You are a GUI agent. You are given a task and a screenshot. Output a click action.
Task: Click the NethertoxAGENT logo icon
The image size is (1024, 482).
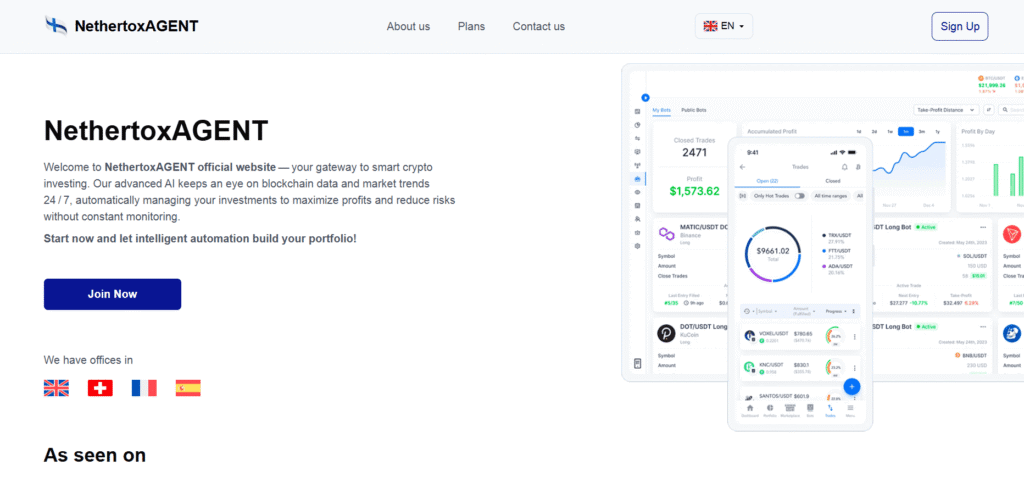click(56, 26)
